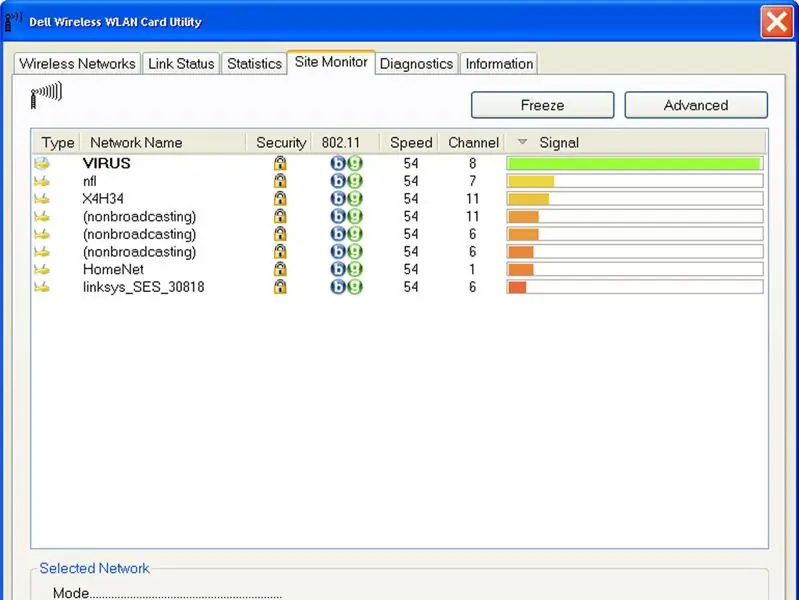Click the Freeze button
Screen dimensions: 799x600
pyautogui.click(x=542, y=105)
